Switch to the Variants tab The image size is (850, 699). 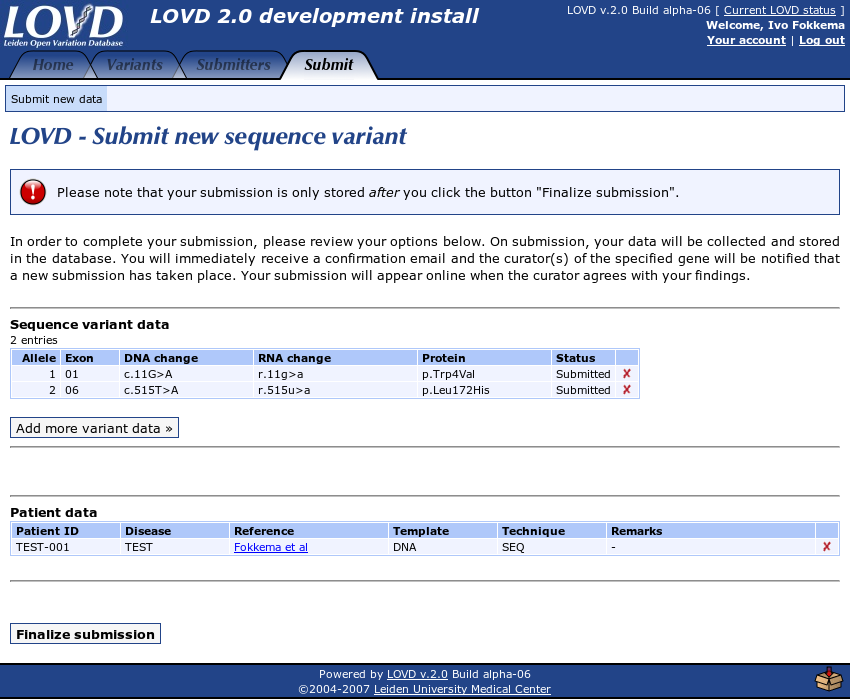click(x=134, y=65)
